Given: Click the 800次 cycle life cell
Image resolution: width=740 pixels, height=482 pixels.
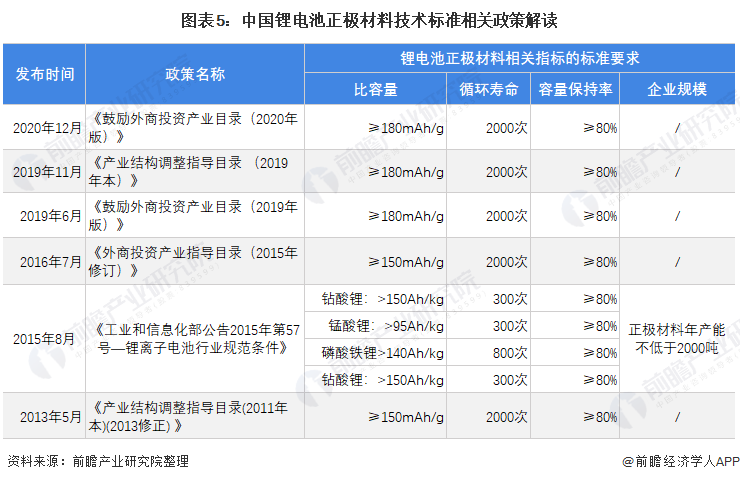Looking at the screenshot, I should 510,353.
